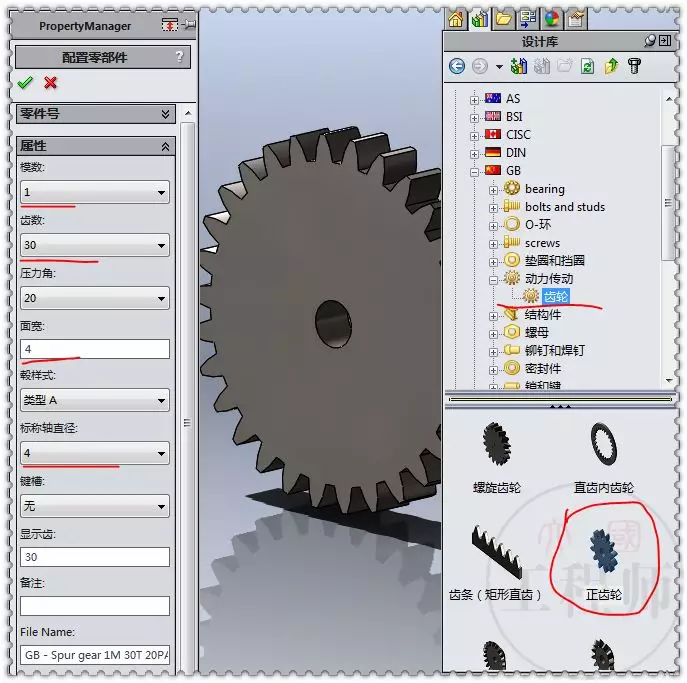Screen dimensions: 687x683
Task: Click the 正齿轮 spur gear thumbnail
Action: (604, 552)
